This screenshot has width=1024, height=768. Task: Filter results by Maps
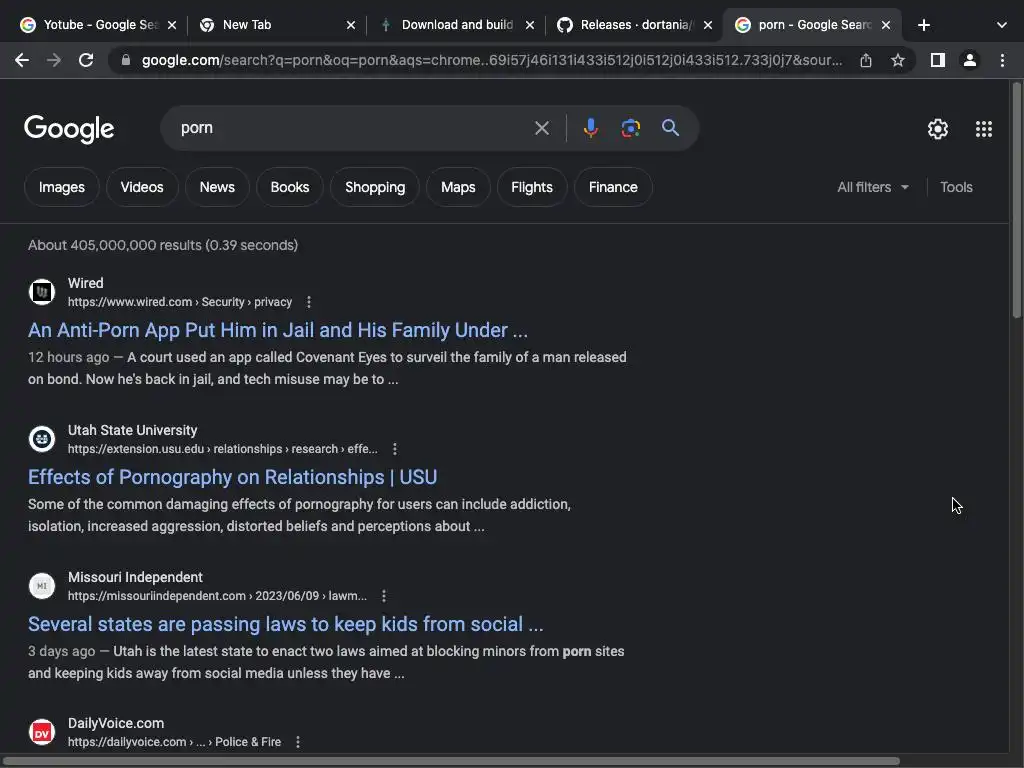[x=458, y=187]
